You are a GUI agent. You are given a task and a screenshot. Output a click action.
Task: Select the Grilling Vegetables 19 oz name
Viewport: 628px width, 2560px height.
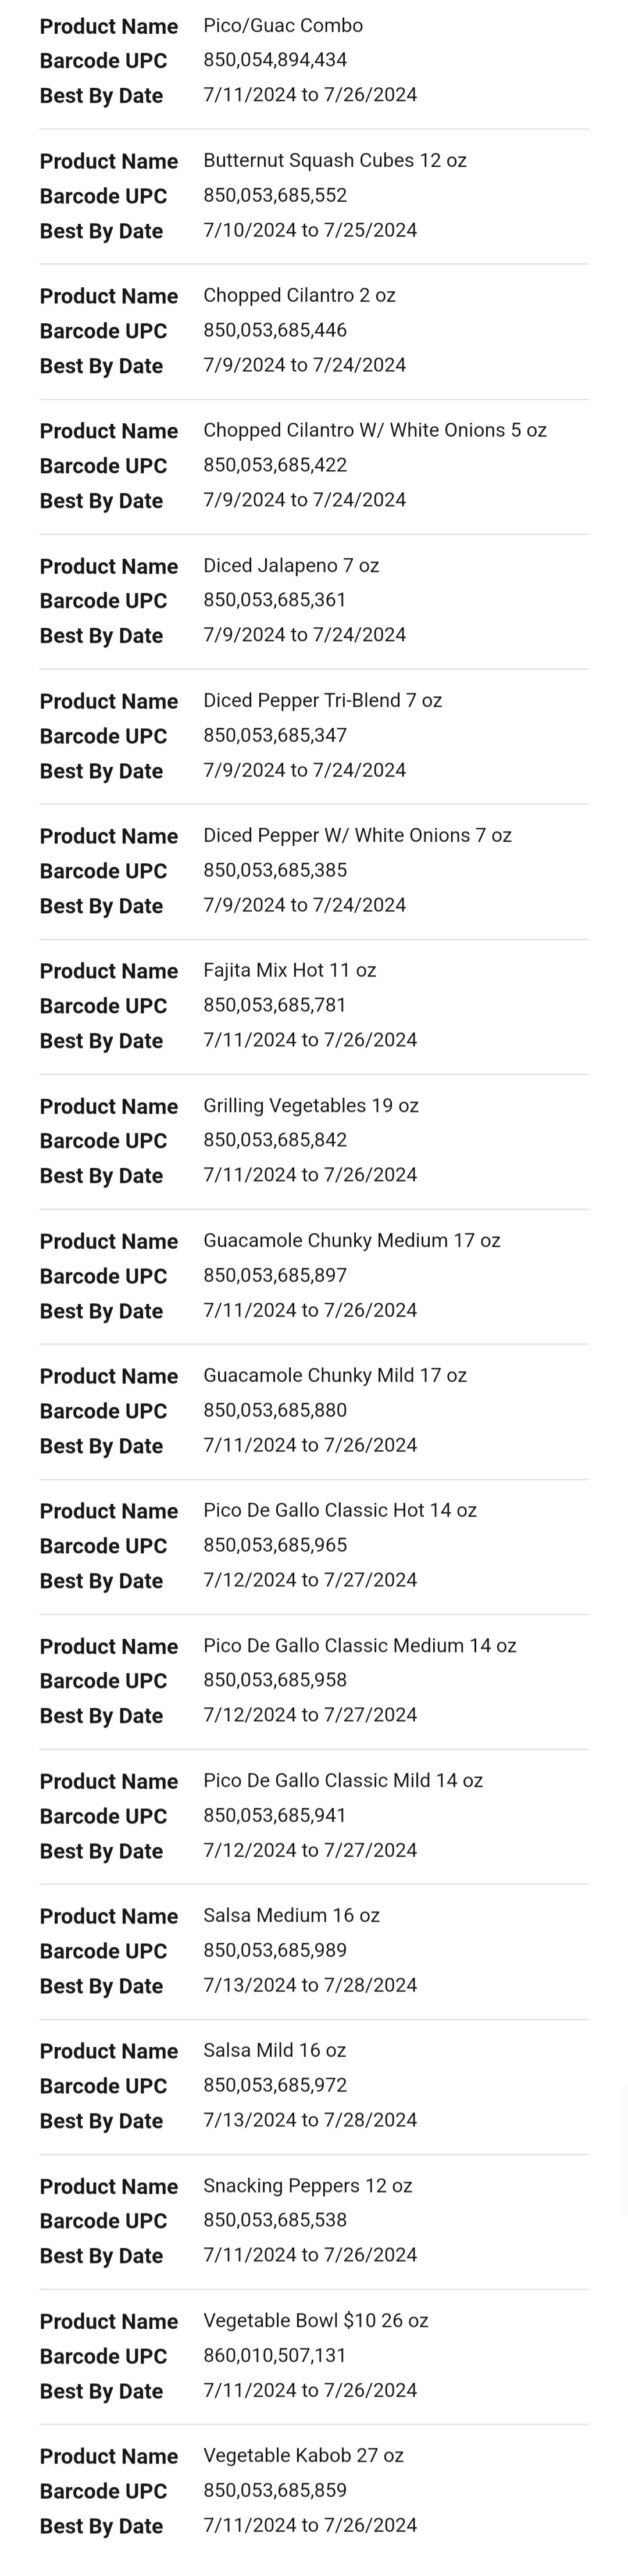(310, 1106)
